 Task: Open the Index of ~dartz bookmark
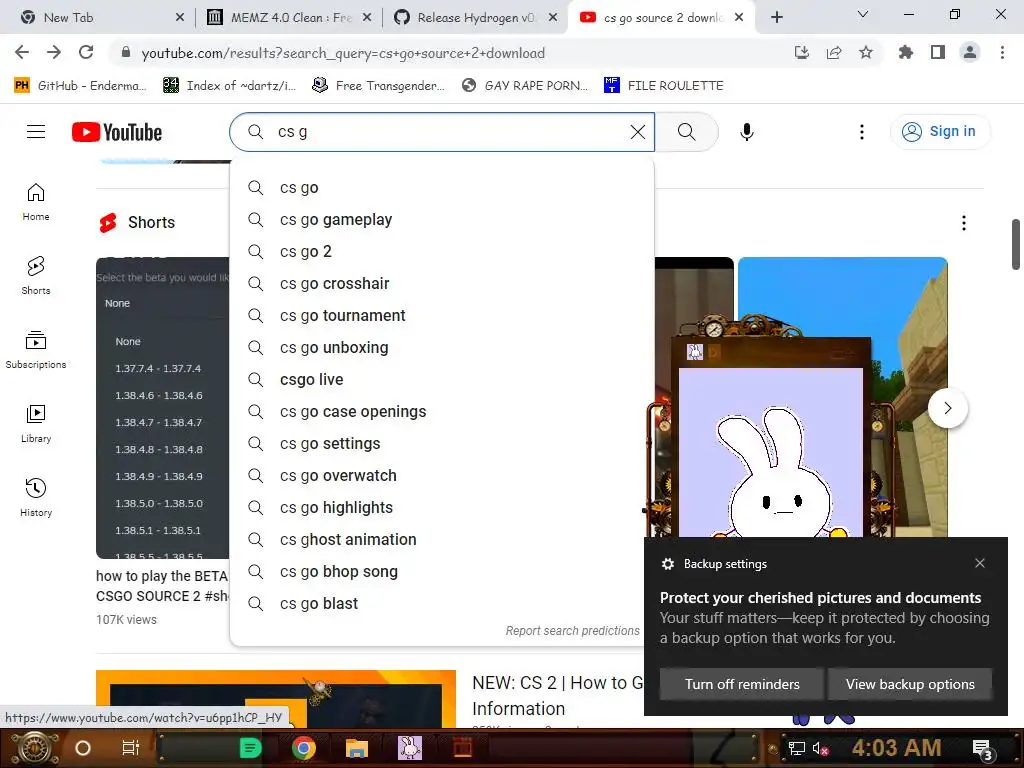(230, 86)
